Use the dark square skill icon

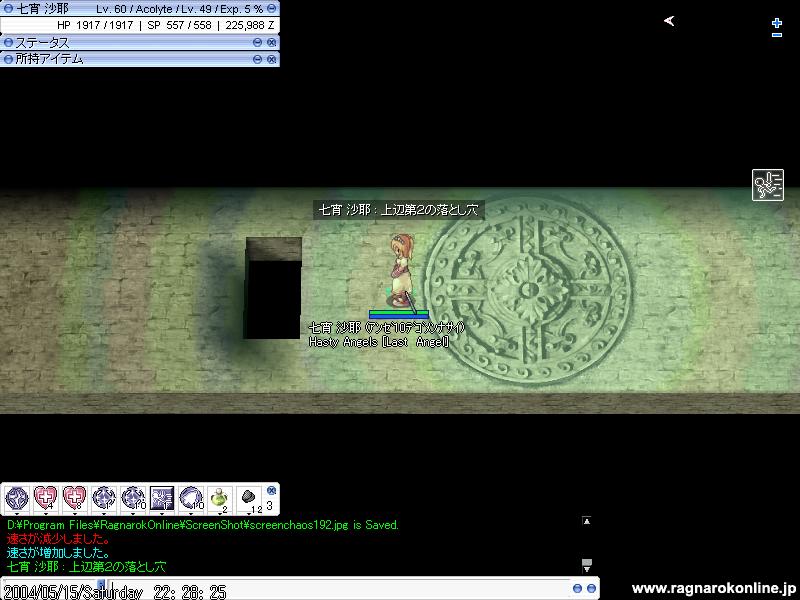tap(162, 497)
